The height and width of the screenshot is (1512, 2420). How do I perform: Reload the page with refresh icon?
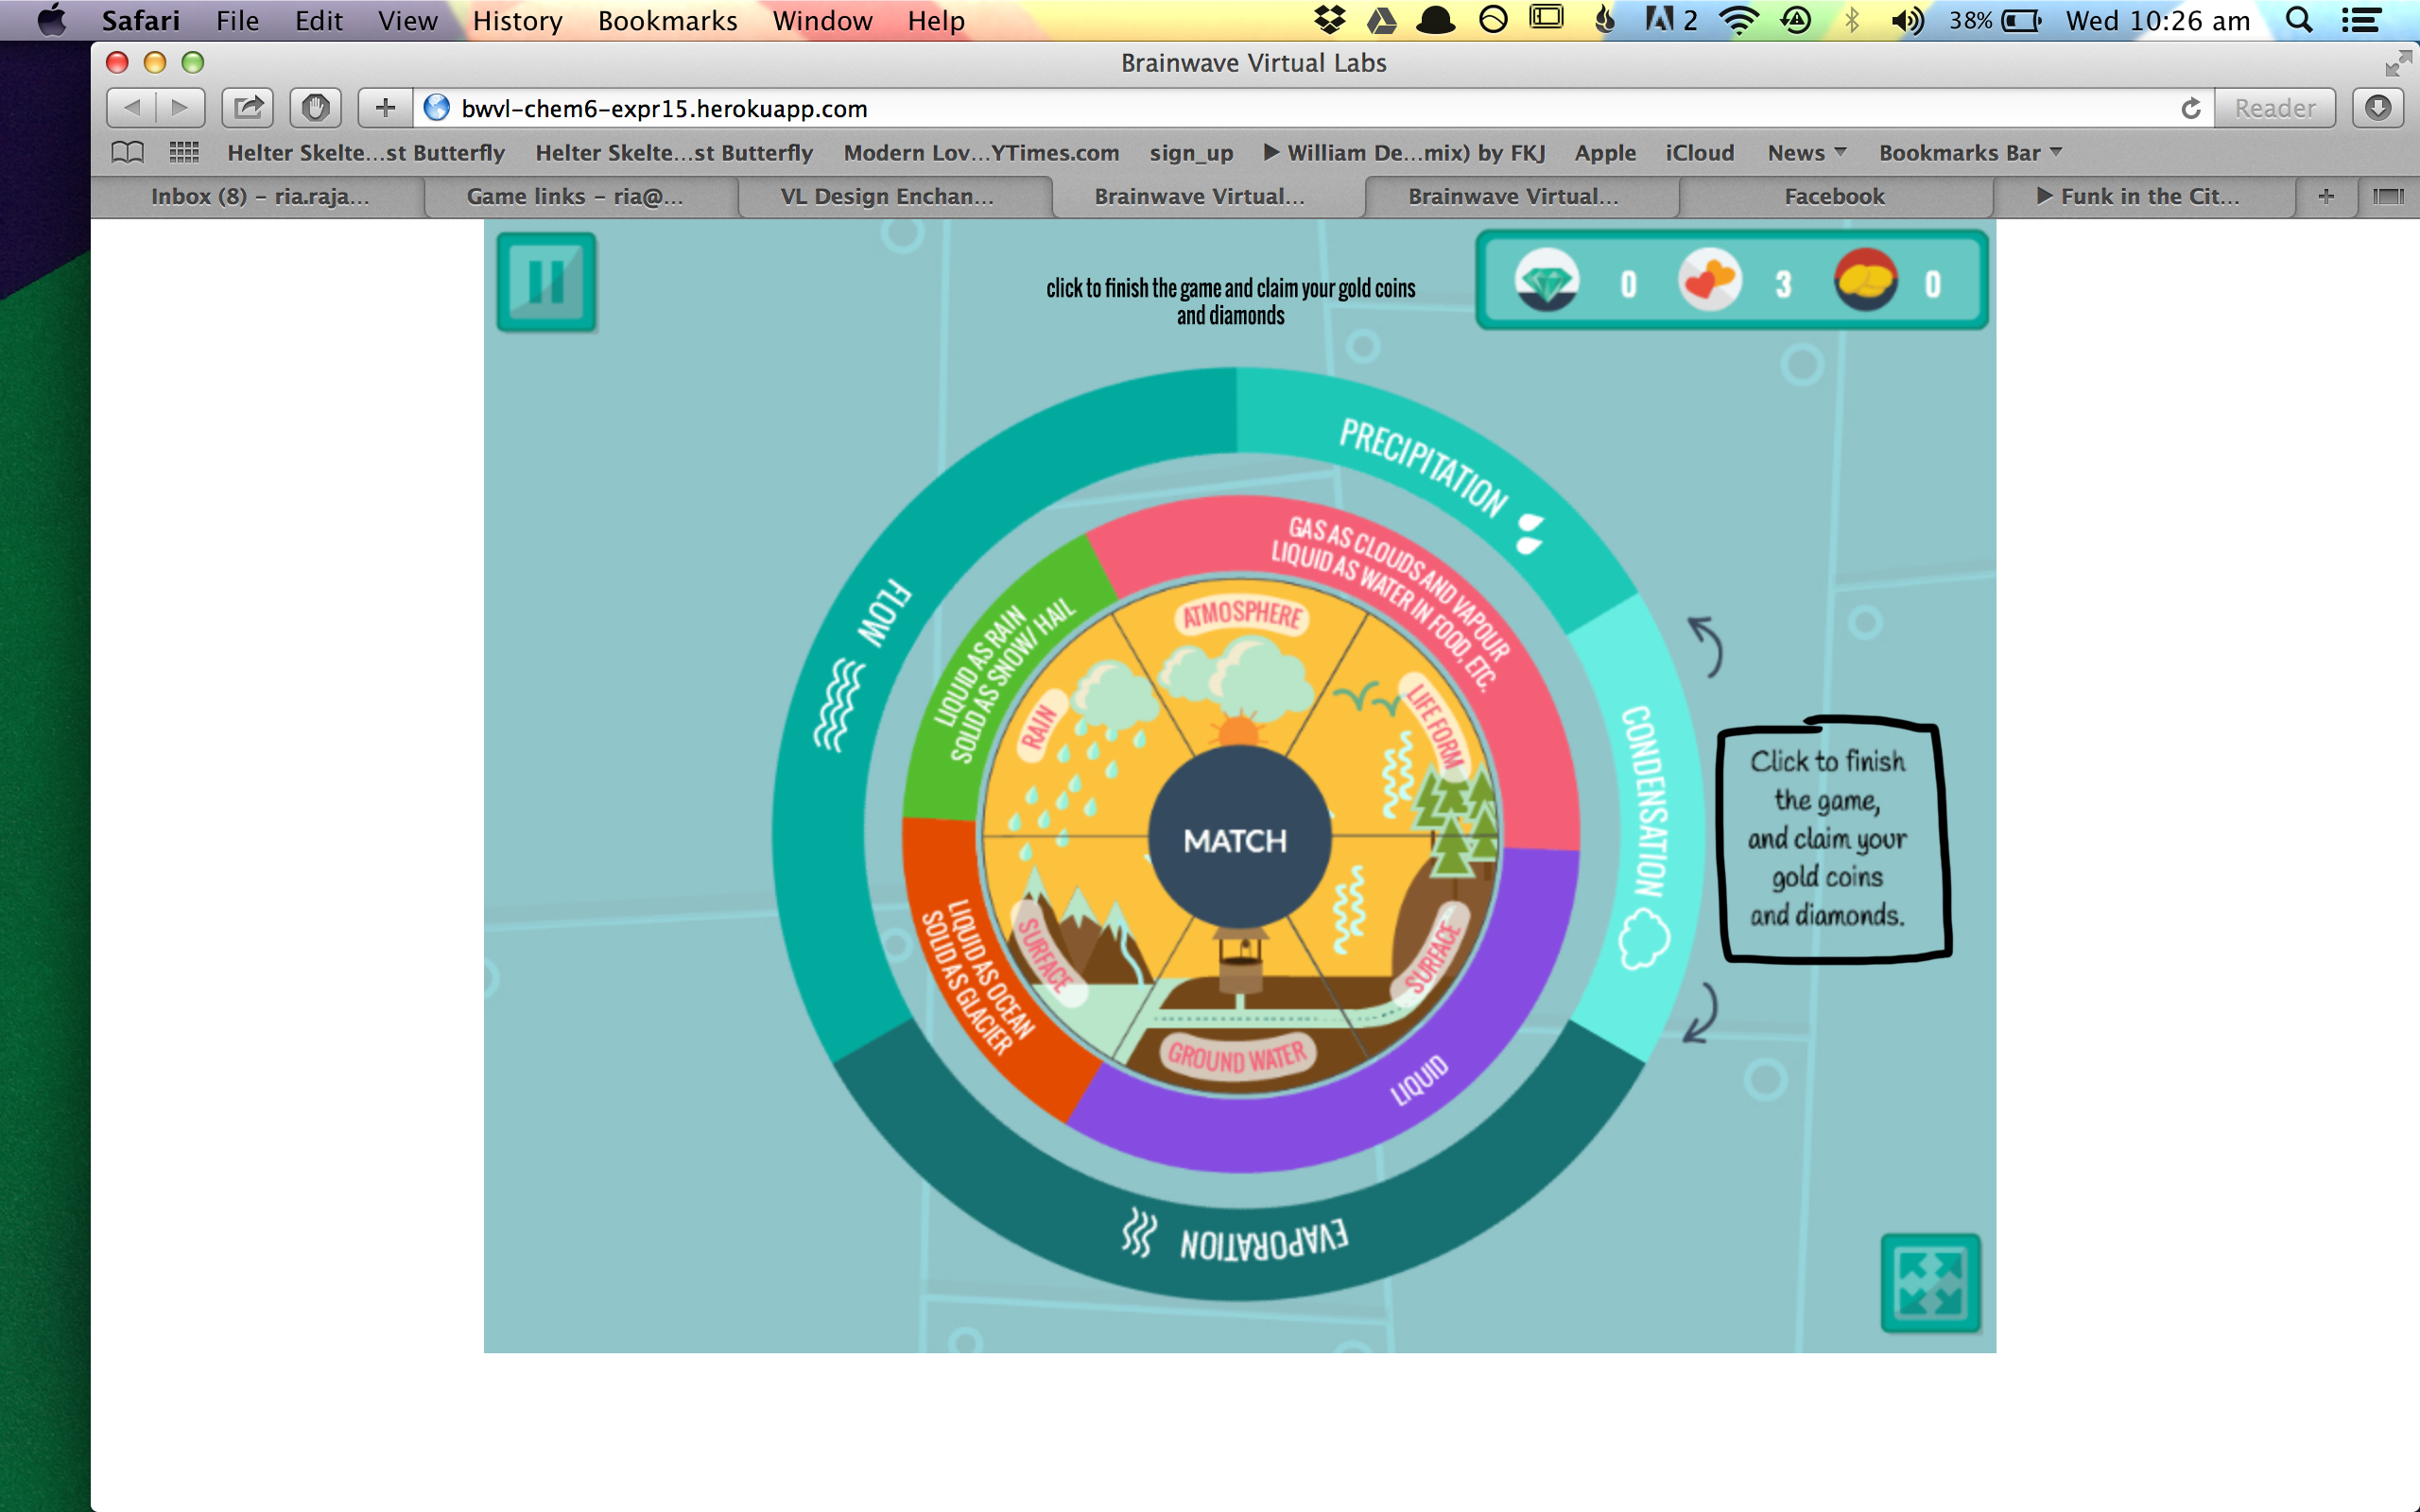point(2190,108)
